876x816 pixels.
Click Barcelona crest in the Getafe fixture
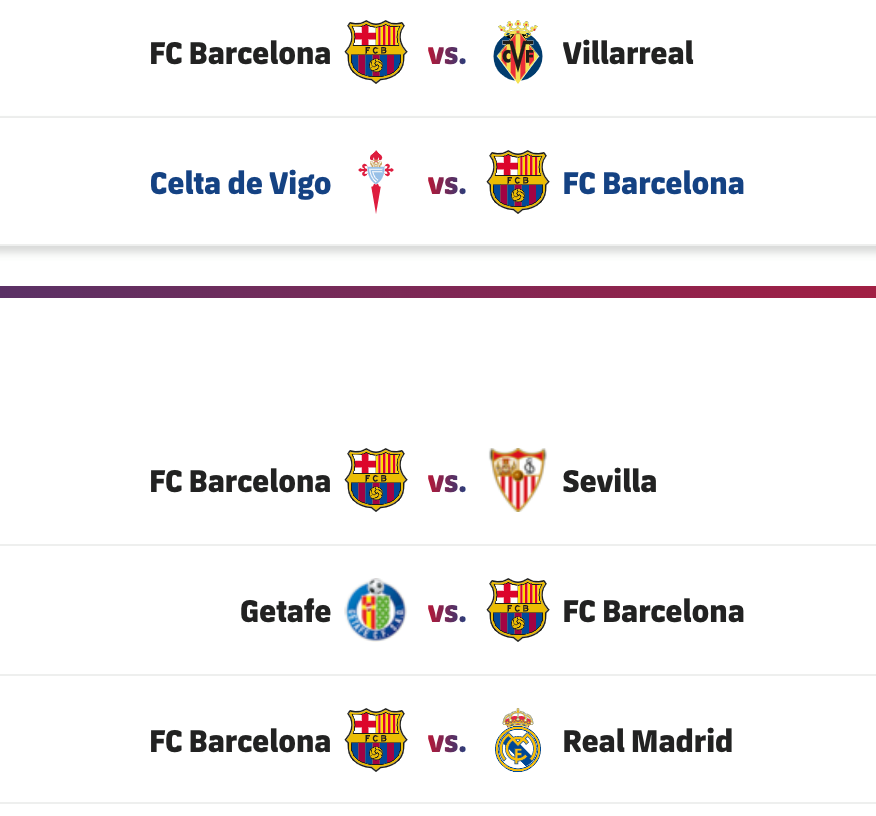coord(518,610)
